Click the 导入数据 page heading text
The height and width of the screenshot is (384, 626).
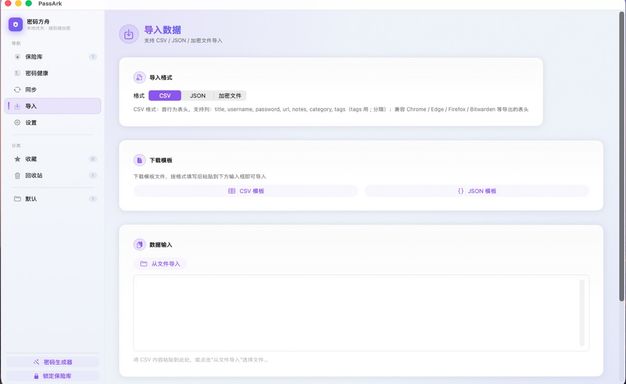pos(162,30)
